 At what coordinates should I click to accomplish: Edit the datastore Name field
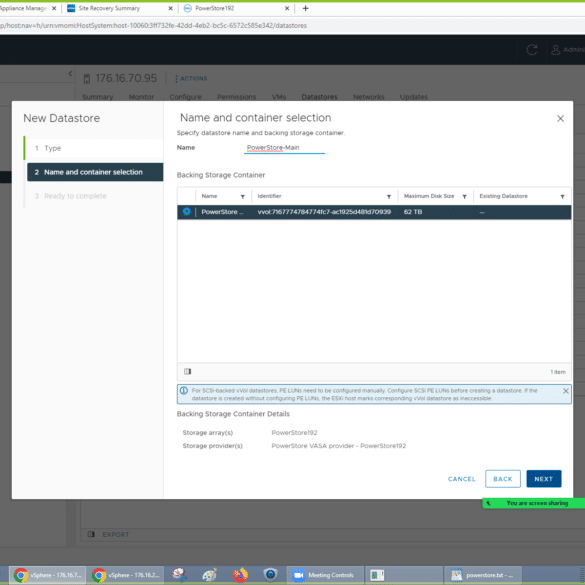coord(284,148)
